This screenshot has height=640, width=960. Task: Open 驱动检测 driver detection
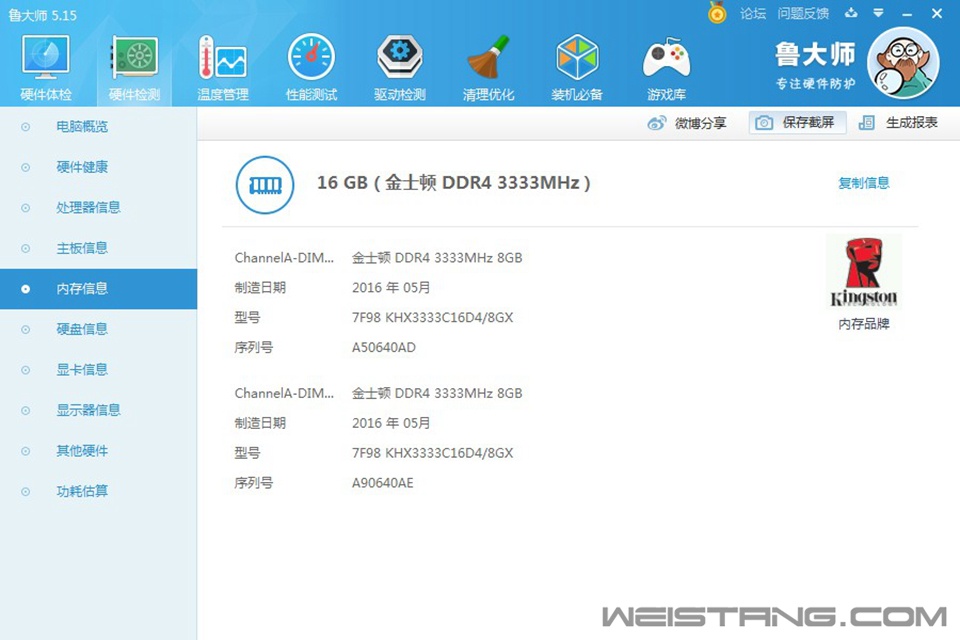(399, 67)
